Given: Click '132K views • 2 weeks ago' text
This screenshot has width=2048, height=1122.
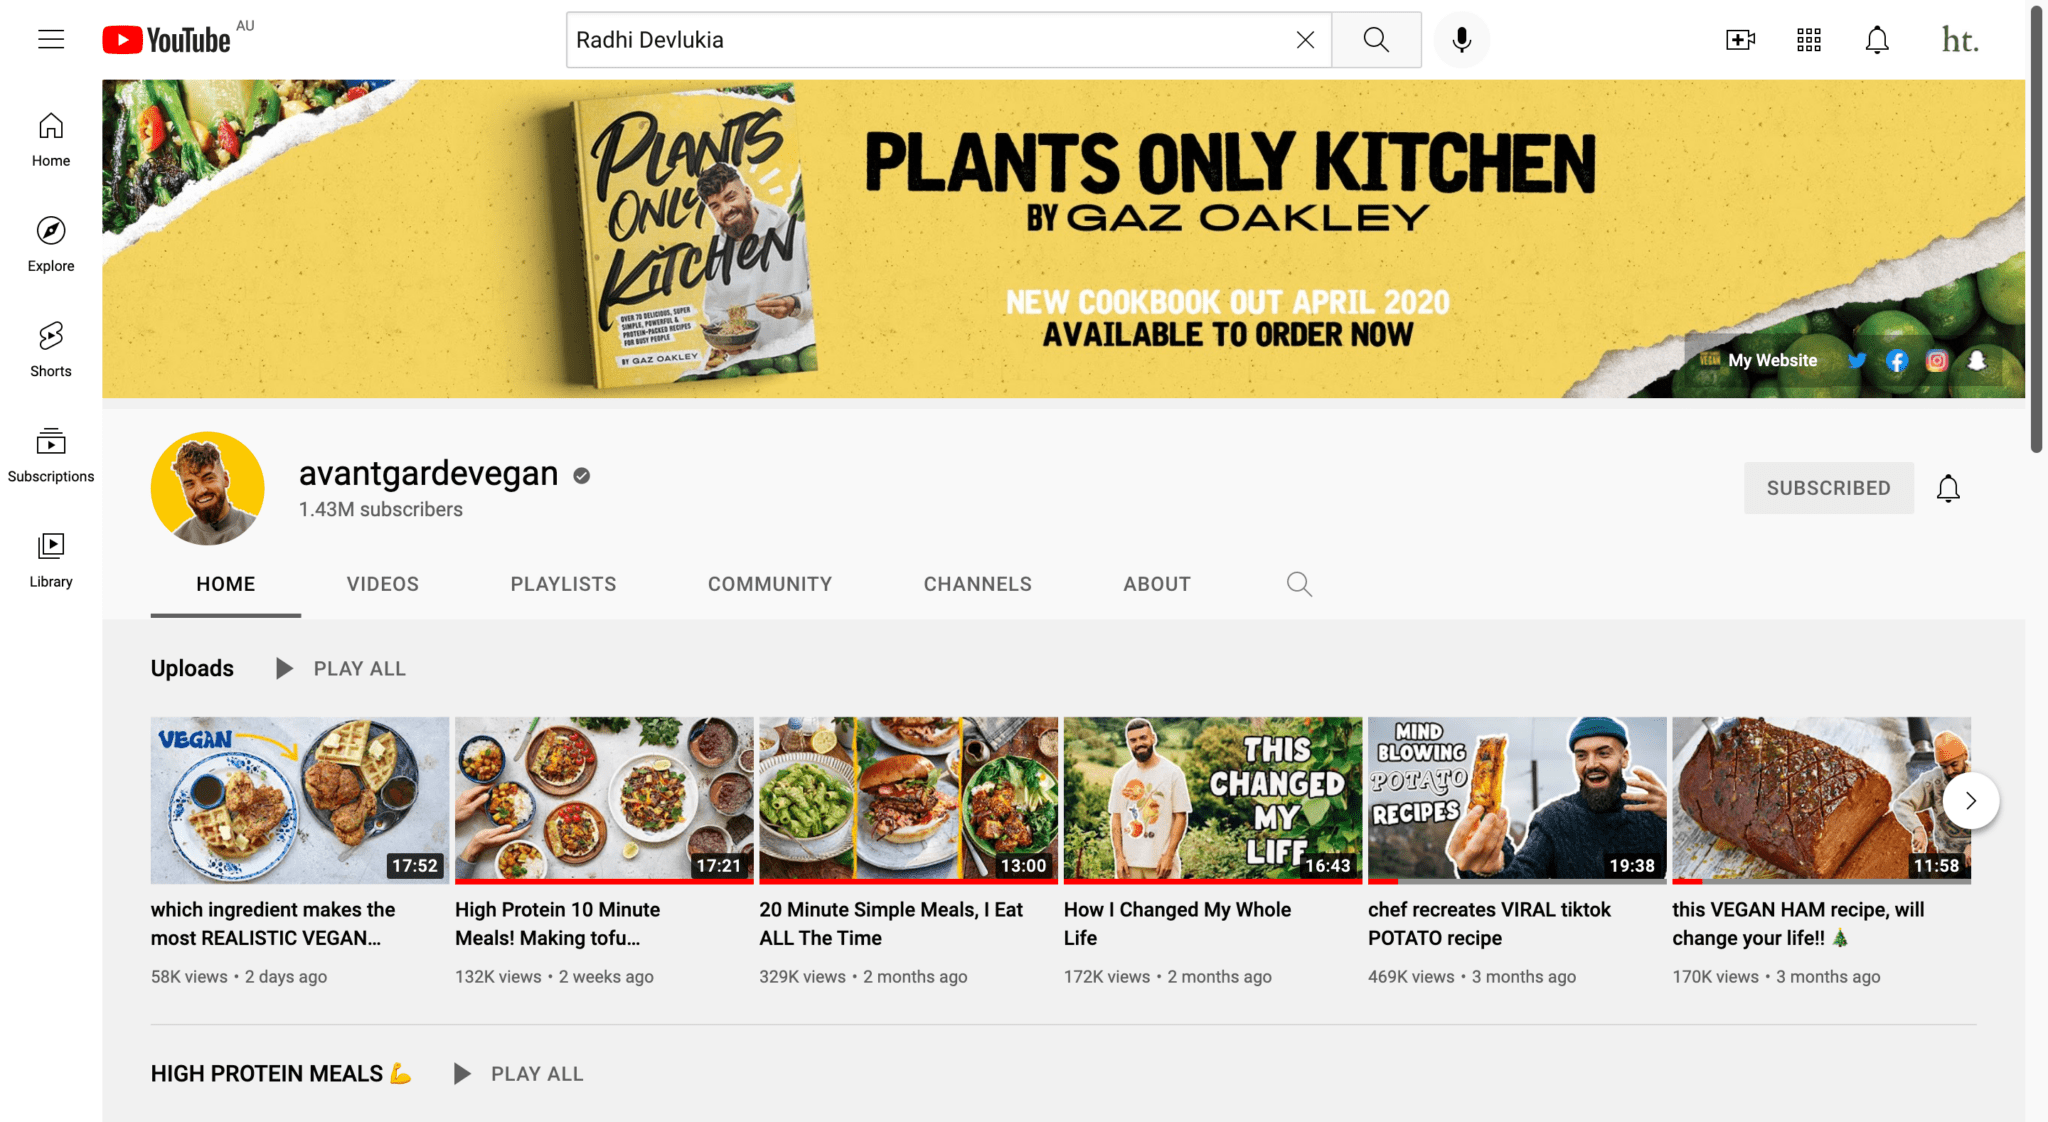Looking at the screenshot, I should click(554, 977).
